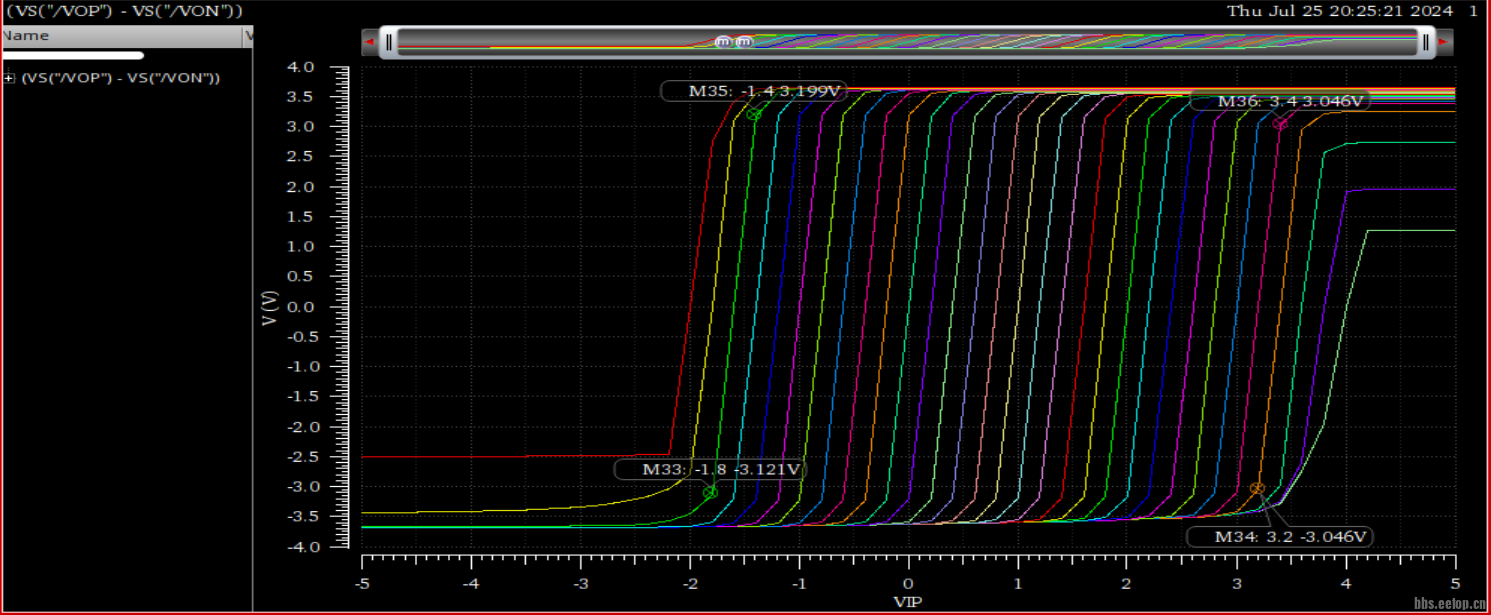This screenshot has width=1491, height=615.
Task: Click the "V (V)" vertical axis title
Action: 271,307
